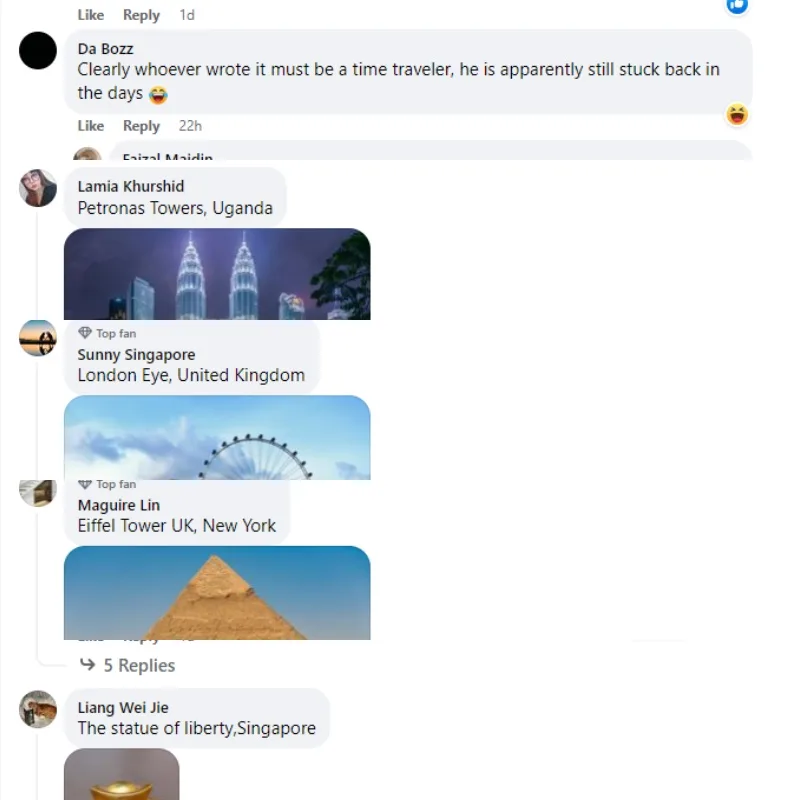Image resolution: width=800 pixels, height=800 pixels.
Task: Like Da Bozz's time traveler comment
Action: [91, 126]
